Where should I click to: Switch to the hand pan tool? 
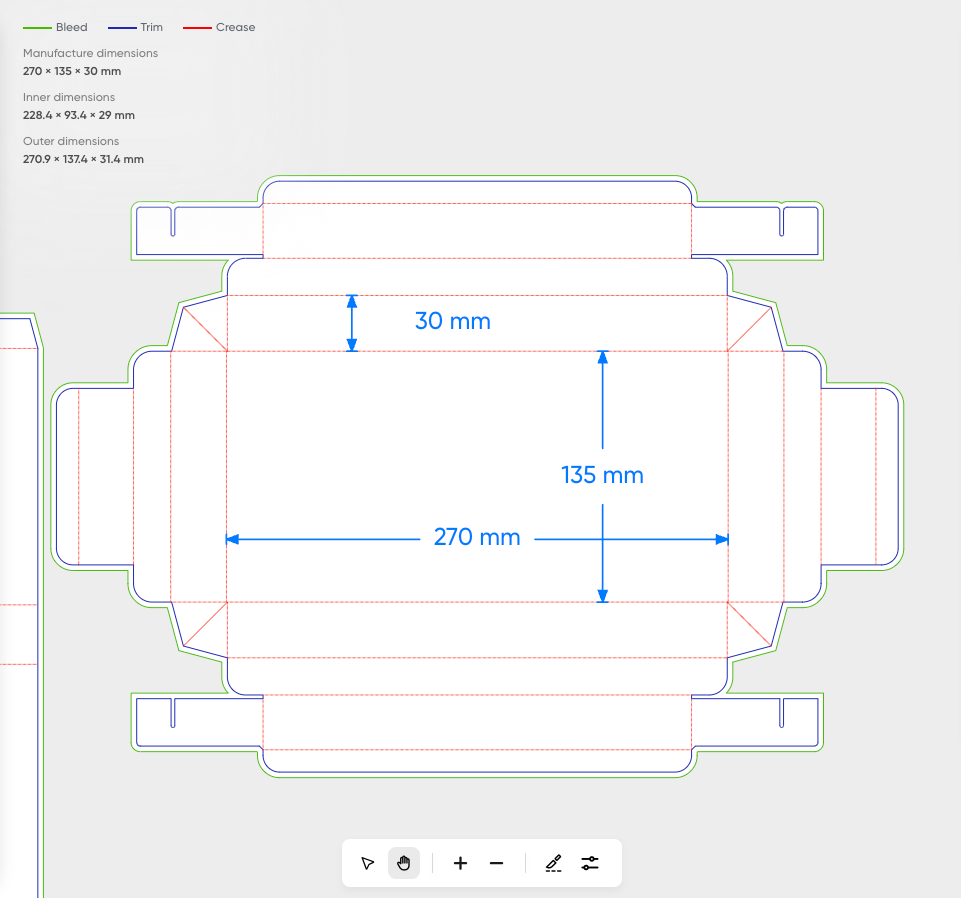(x=404, y=863)
